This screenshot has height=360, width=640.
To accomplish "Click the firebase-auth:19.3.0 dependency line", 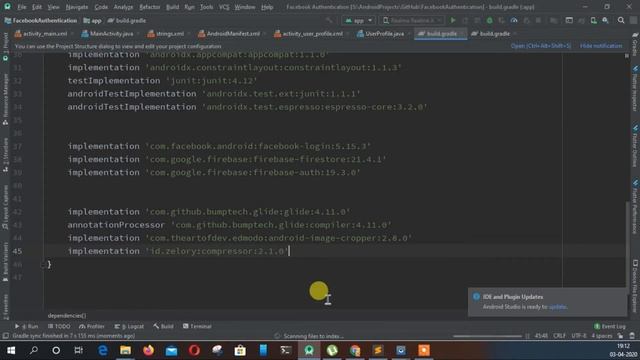I will (x=214, y=172).
